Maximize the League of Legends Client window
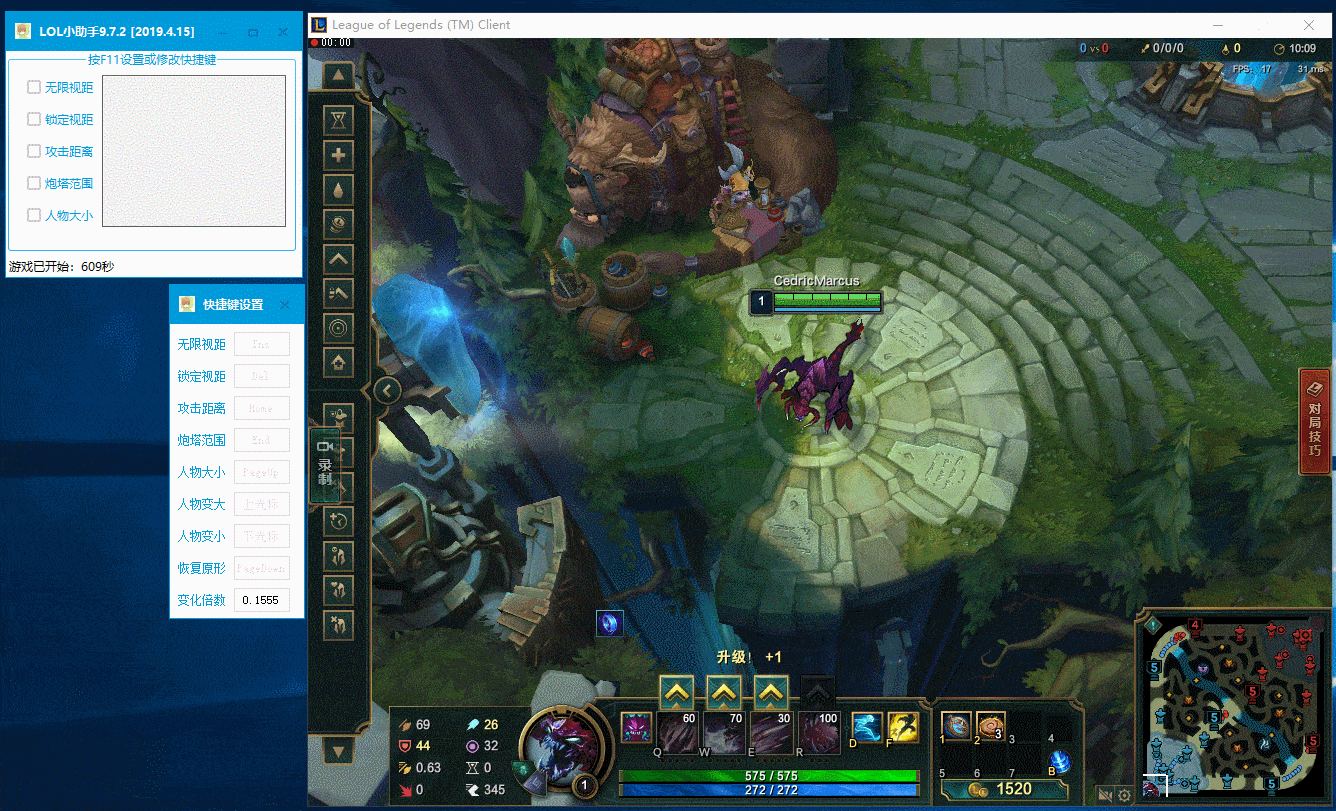This screenshot has height=811, width=1336. [x=1263, y=25]
